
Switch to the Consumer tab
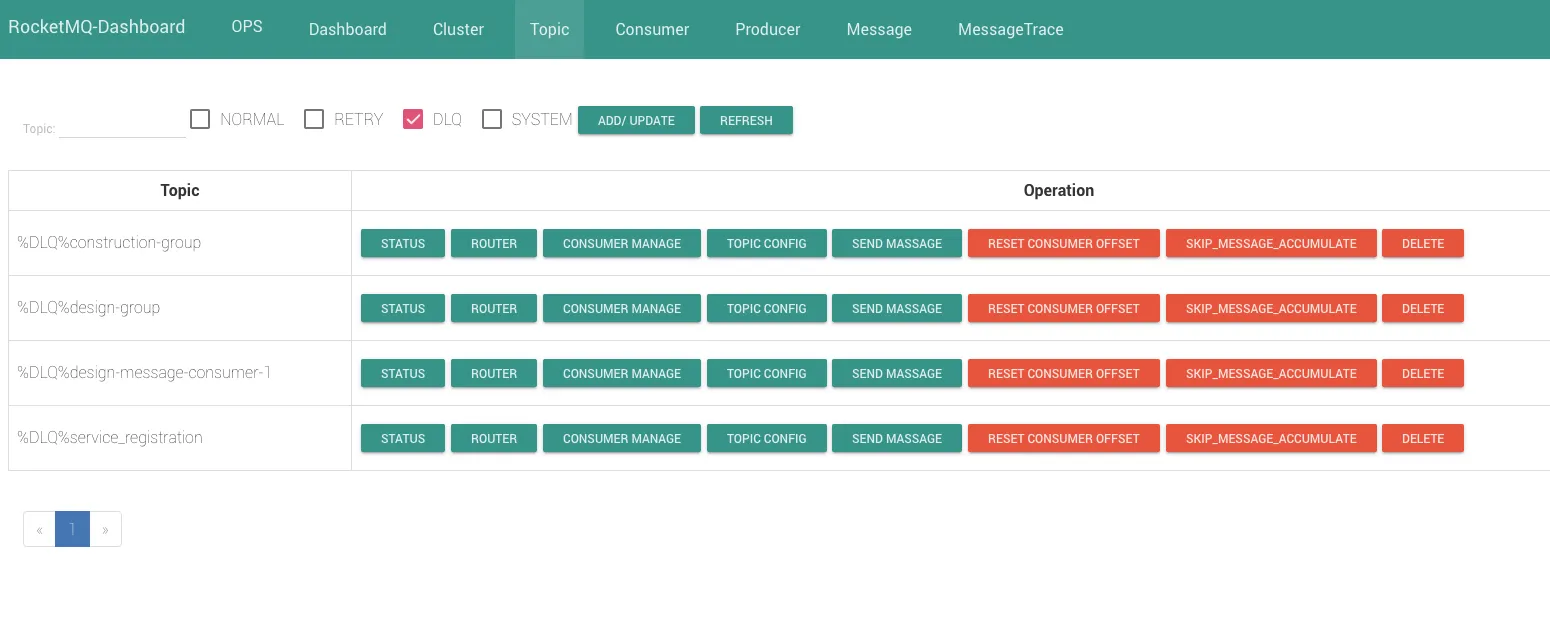pyautogui.click(x=652, y=29)
